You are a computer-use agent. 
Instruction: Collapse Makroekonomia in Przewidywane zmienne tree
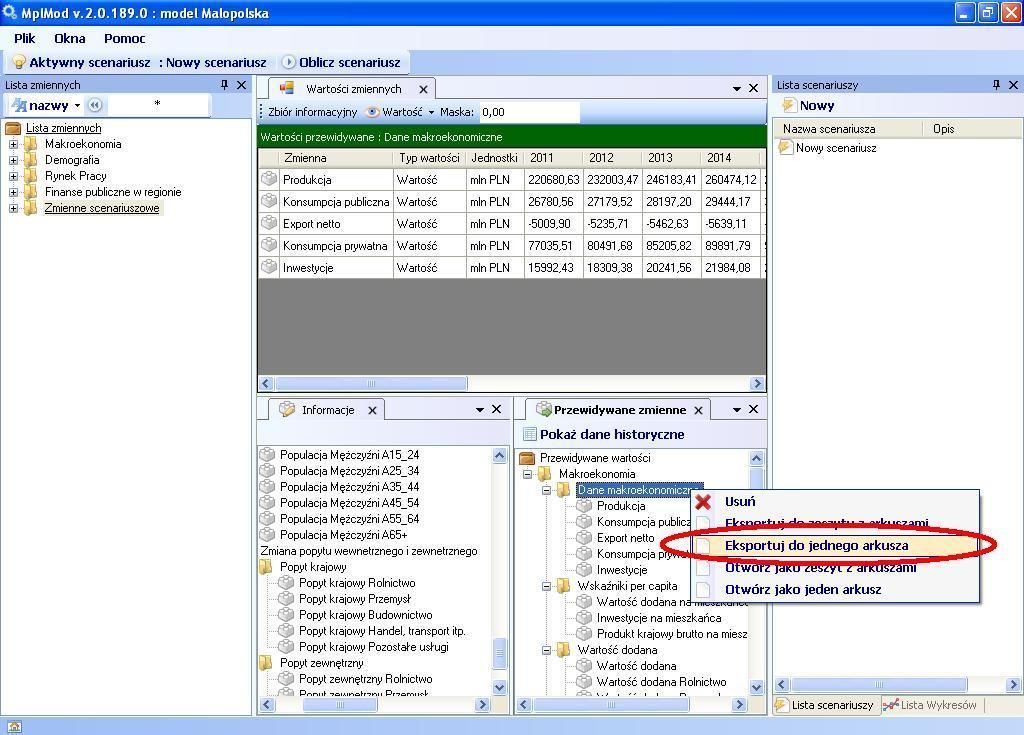(527, 474)
